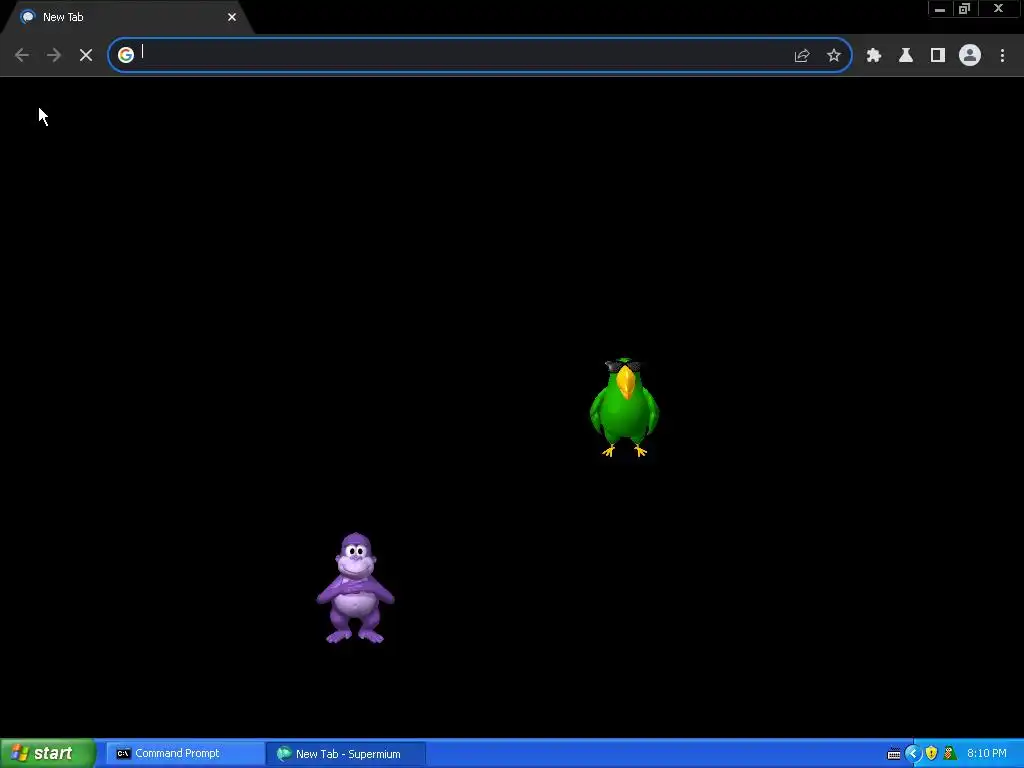The height and width of the screenshot is (768, 1024).
Task: Close the New Tab tab
Action: click(x=232, y=18)
